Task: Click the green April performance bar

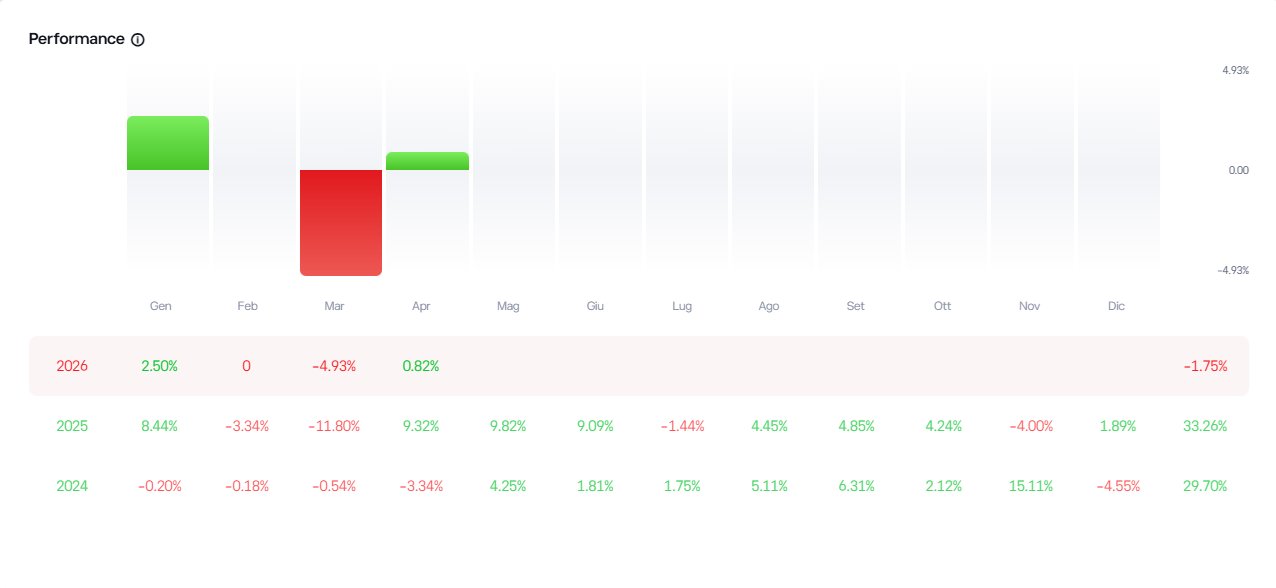Action: pyautogui.click(x=427, y=161)
